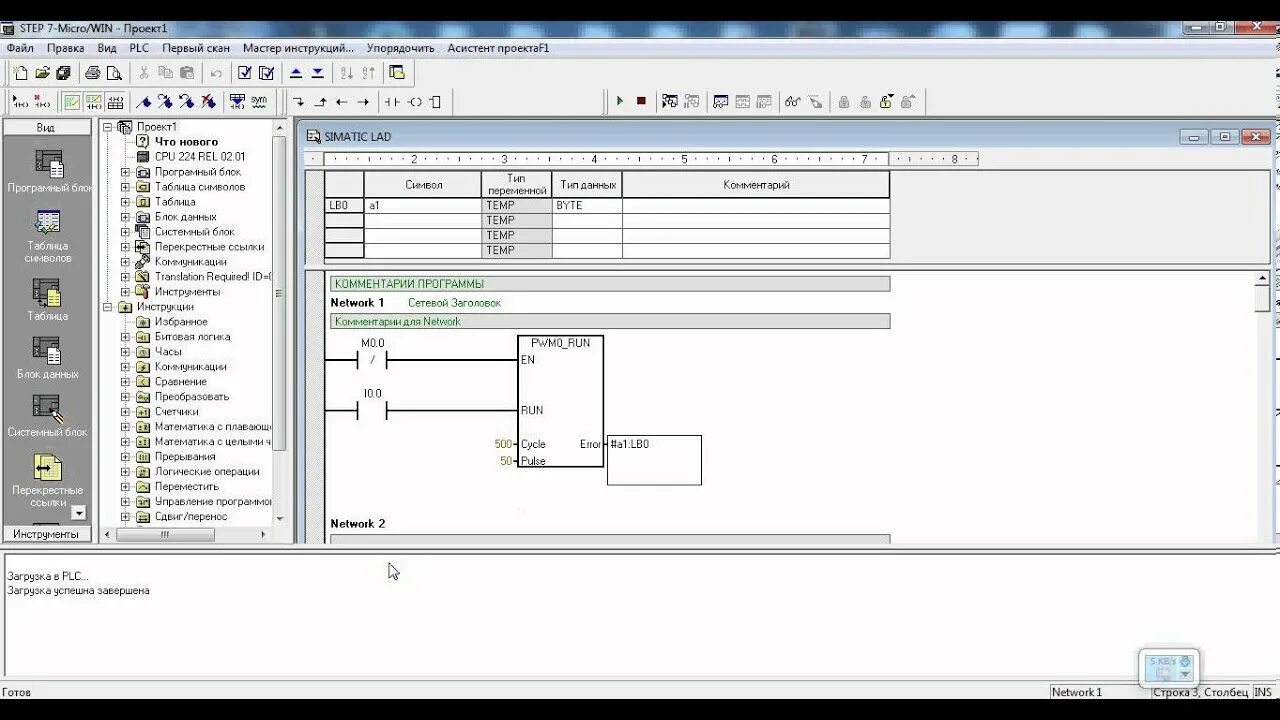Click the PWM0_RUN instruction box

click(x=560, y=401)
